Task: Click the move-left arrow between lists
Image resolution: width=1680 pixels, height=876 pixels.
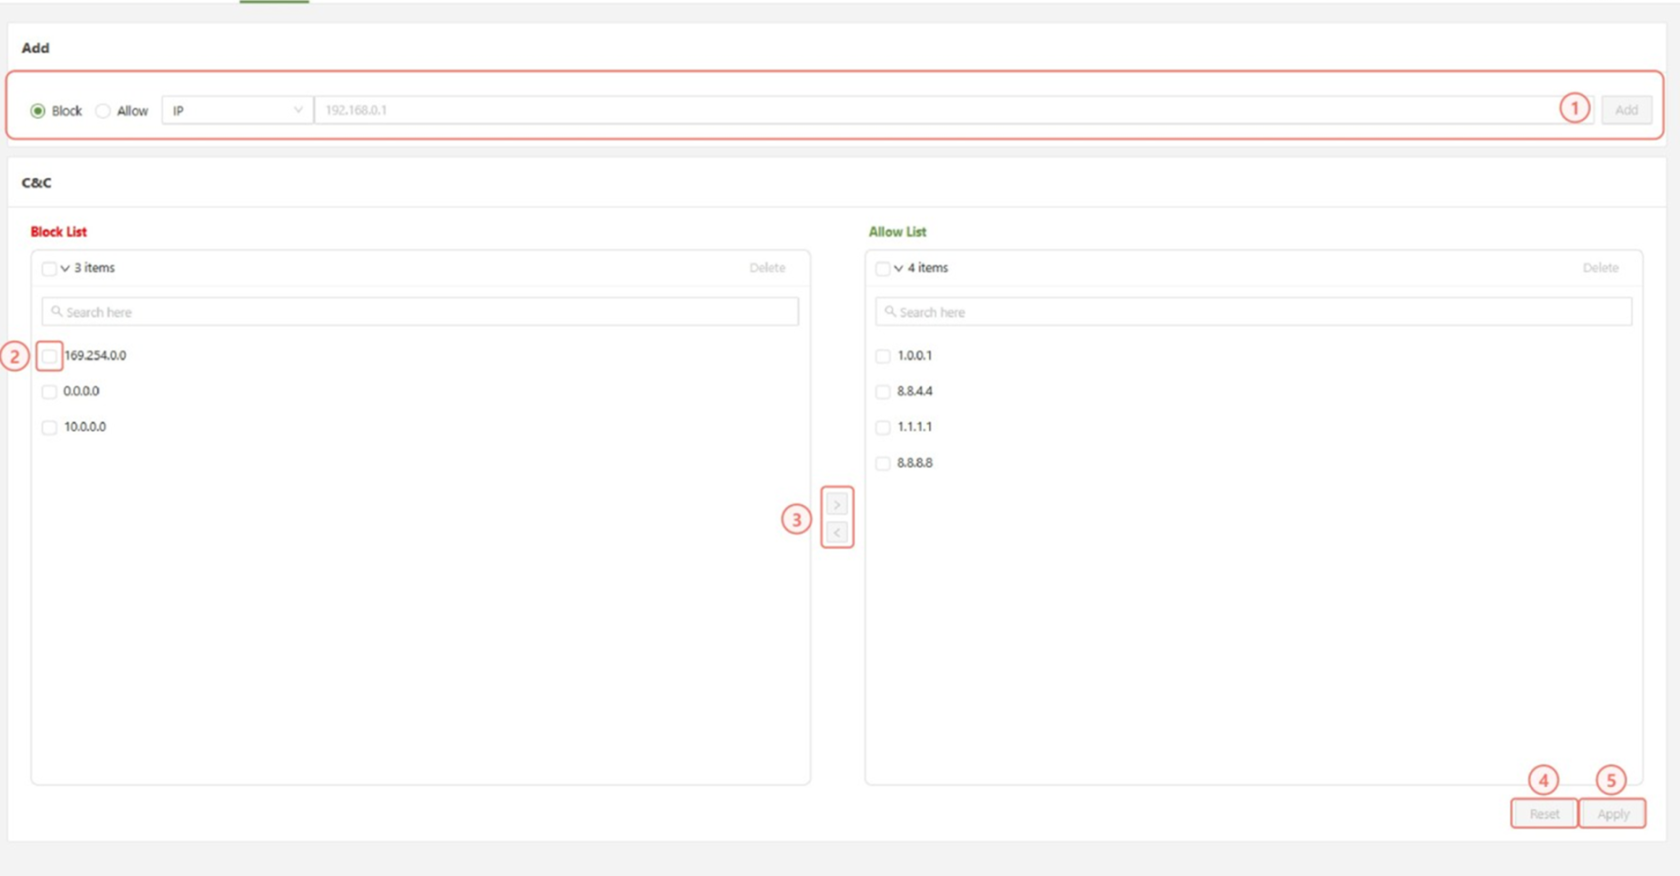Action: pos(837,532)
